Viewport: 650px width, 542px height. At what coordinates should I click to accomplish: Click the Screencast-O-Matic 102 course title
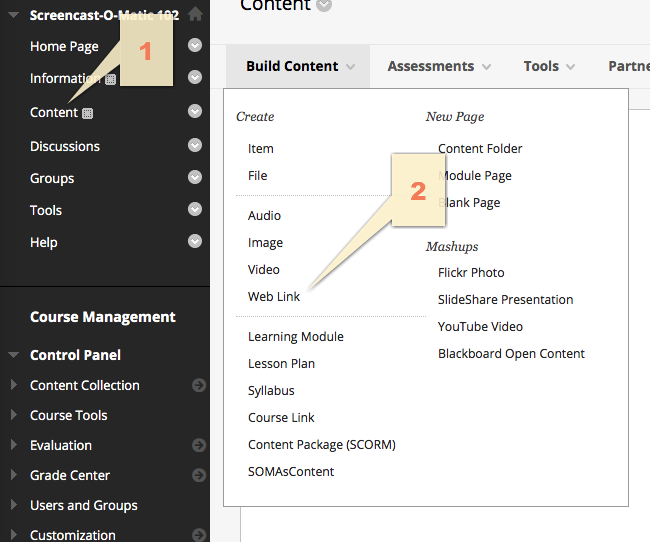point(104,15)
